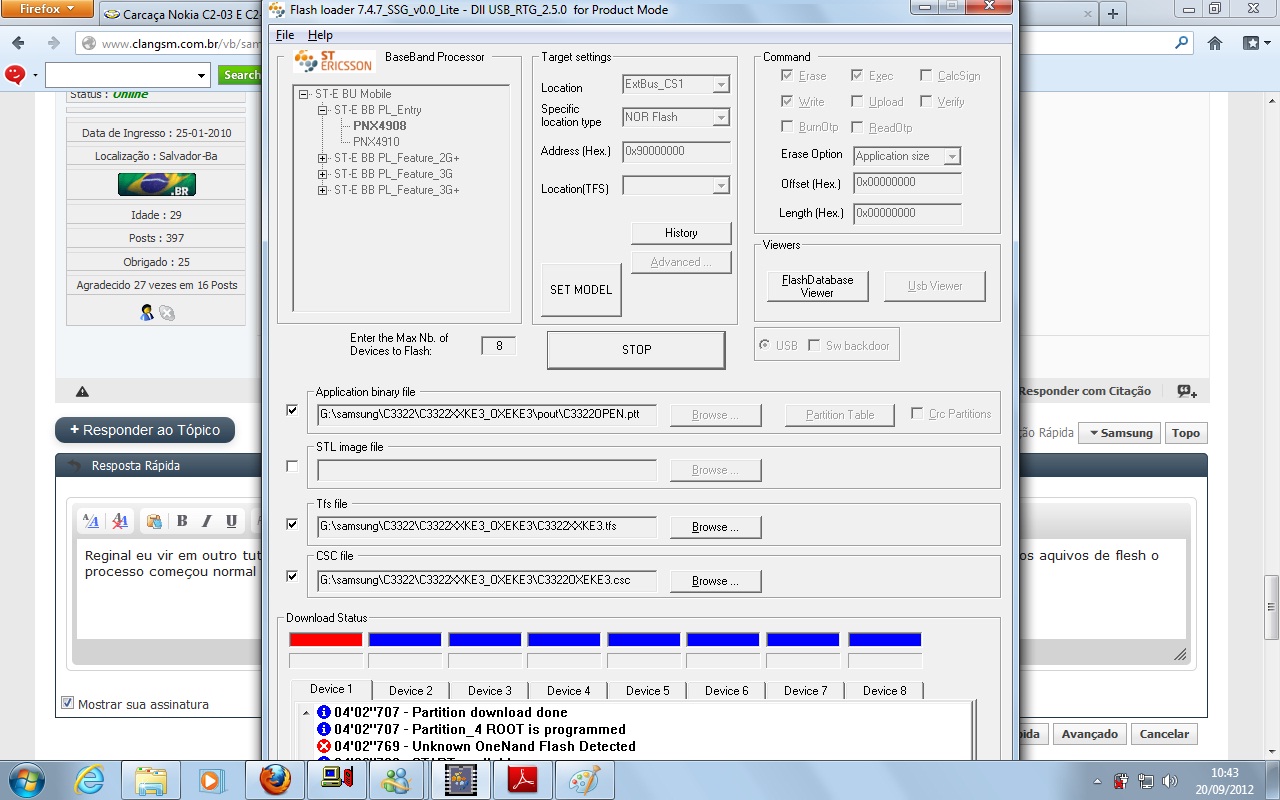The width and height of the screenshot is (1280, 800).
Task: Click the red Ask toolbar logo icon
Action: [x=15, y=75]
